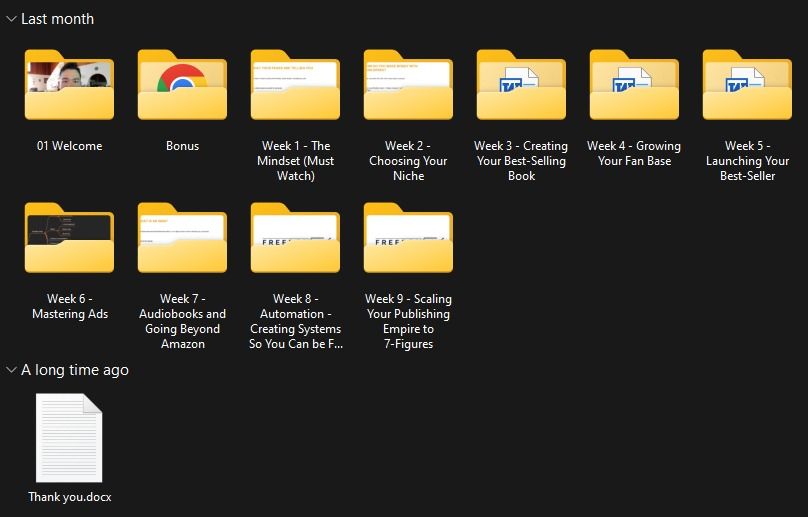The width and height of the screenshot is (808, 517).
Task: Collapse the A long time ago chevron
Action: [11, 371]
